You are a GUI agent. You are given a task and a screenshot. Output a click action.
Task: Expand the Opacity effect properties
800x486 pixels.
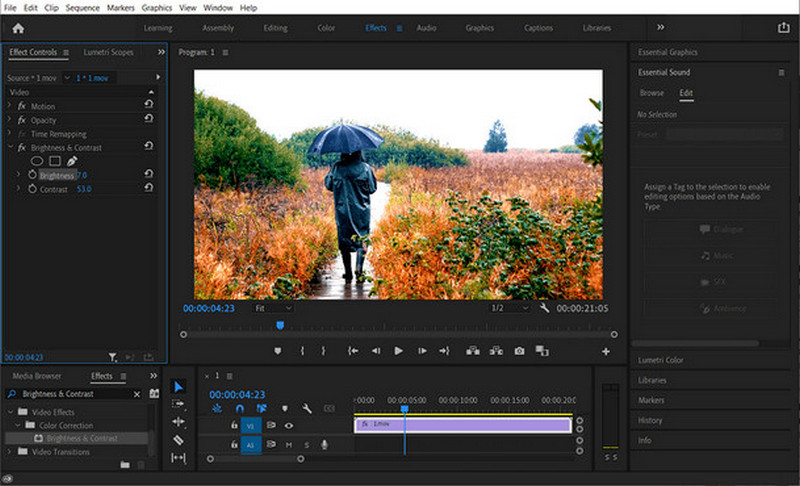(x=9, y=119)
